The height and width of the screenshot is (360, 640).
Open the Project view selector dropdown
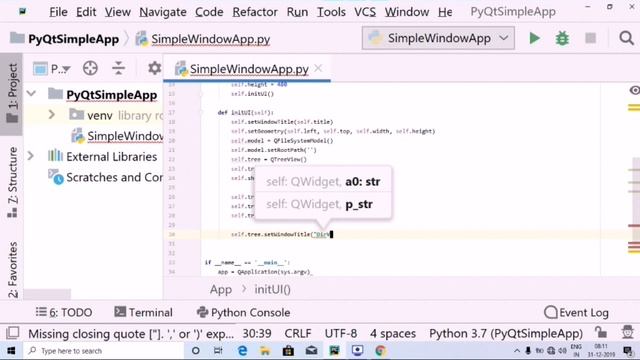click(x=52, y=69)
